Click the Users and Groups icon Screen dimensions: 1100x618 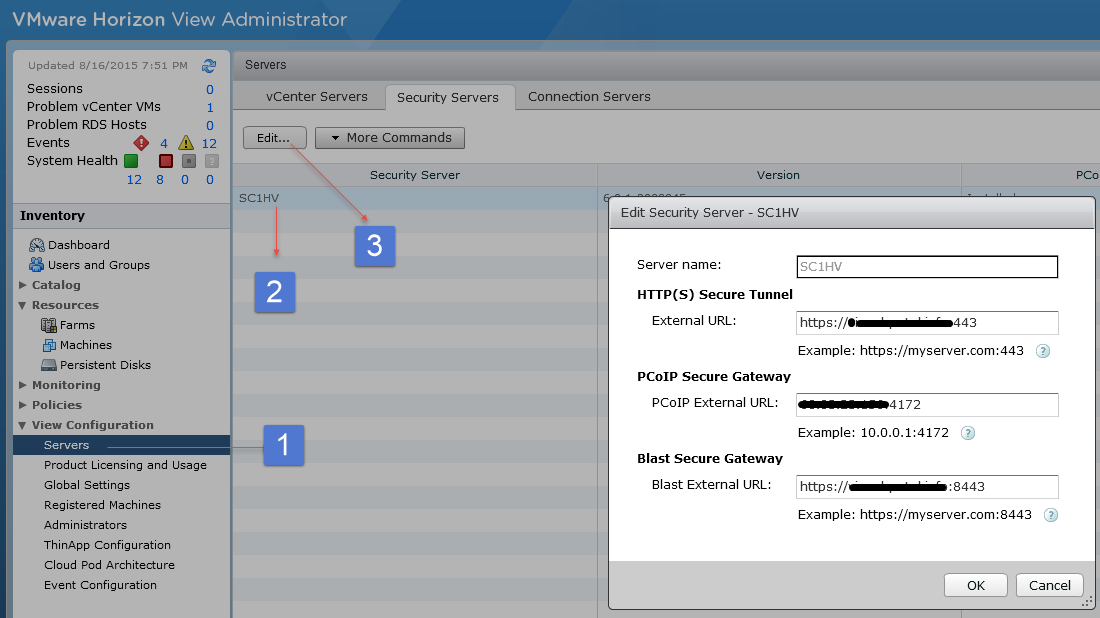click(x=36, y=264)
